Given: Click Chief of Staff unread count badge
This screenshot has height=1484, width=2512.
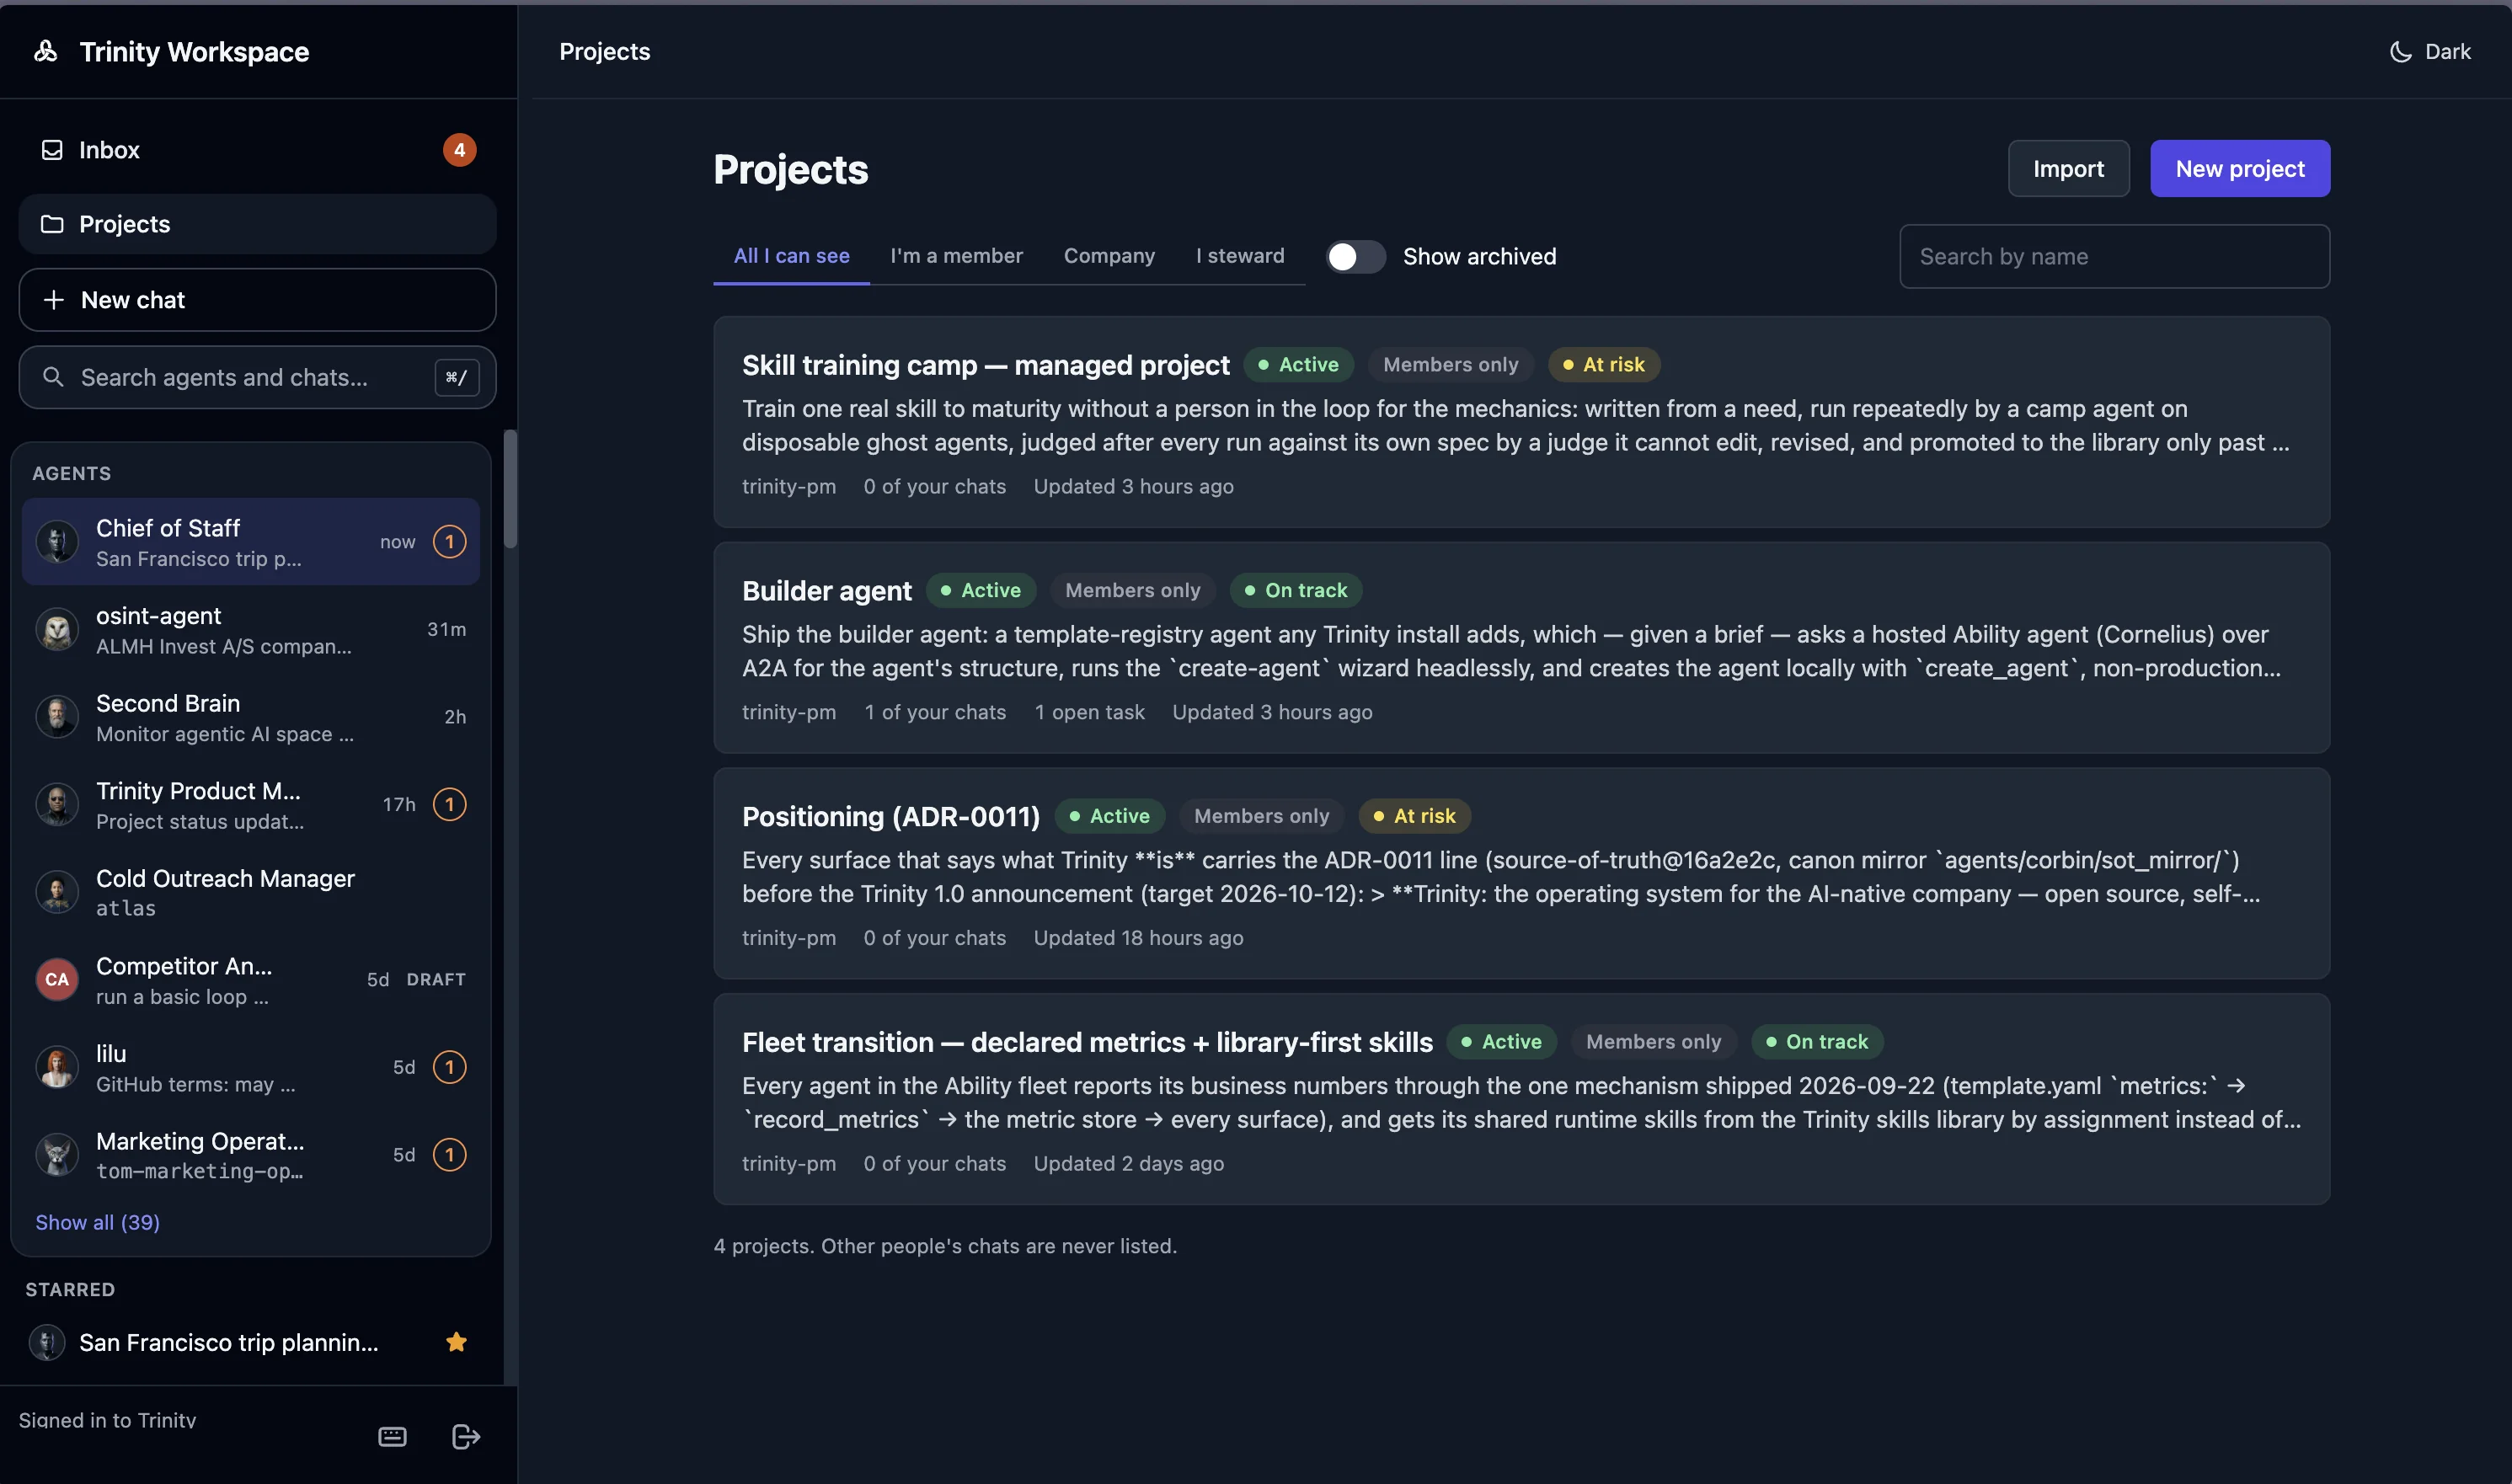Looking at the screenshot, I should (x=449, y=542).
